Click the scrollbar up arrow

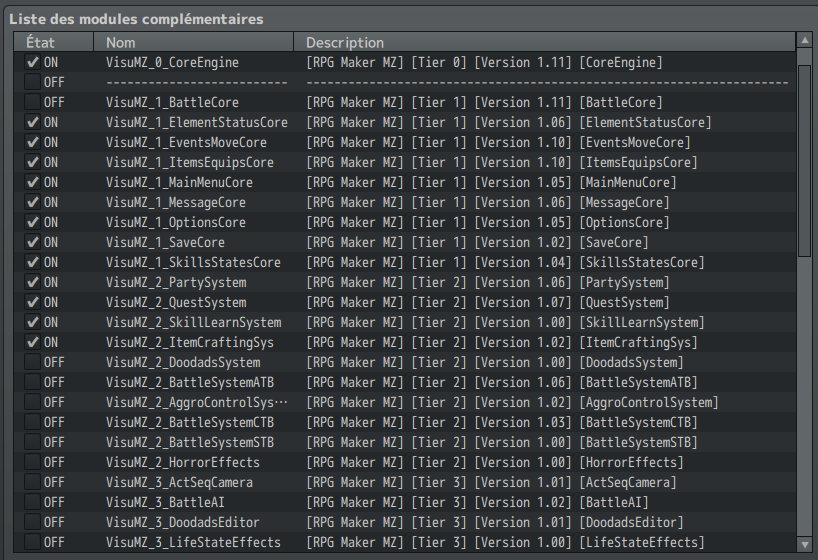coord(804,40)
